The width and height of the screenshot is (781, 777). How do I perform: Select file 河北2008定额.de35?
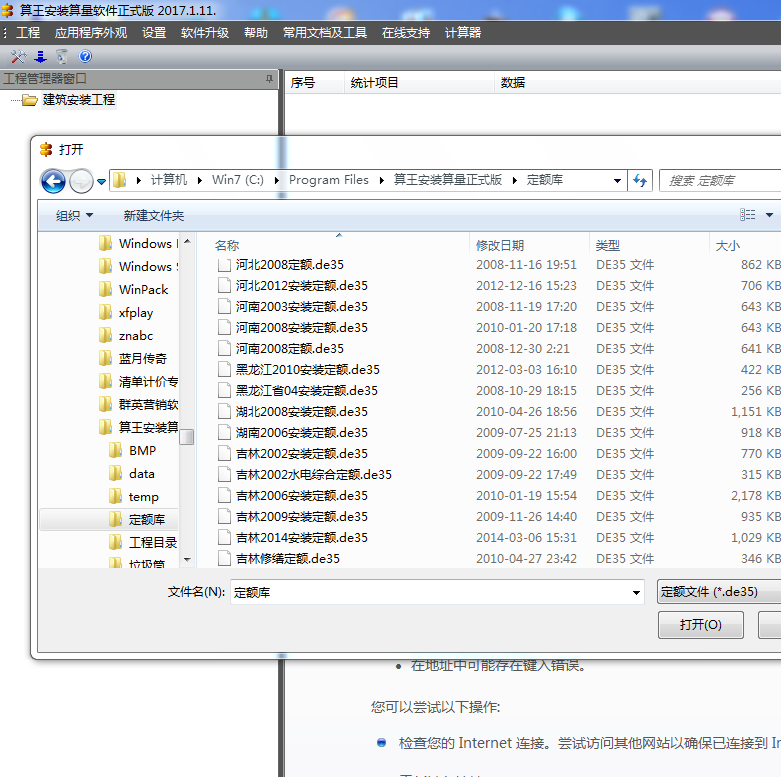coord(289,264)
